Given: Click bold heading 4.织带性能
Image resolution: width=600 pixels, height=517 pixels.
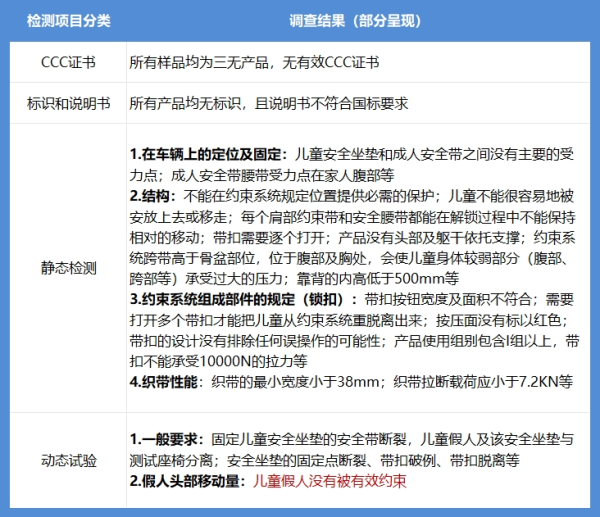Looking at the screenshot, I should (166, 382).
